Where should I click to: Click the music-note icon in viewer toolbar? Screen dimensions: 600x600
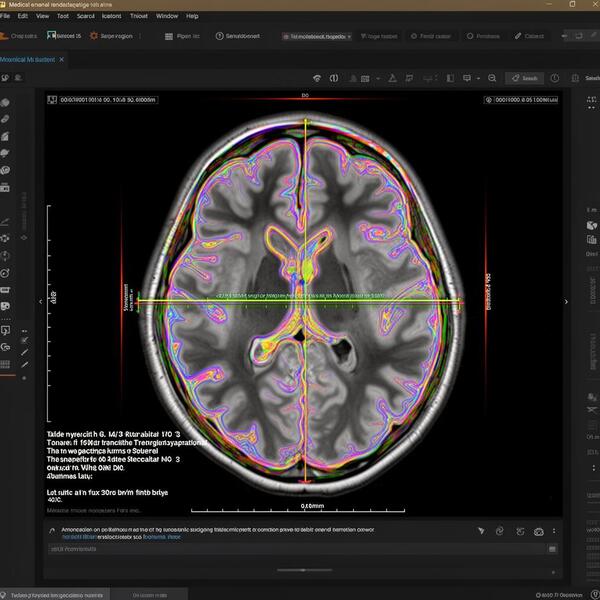[x=409, y=78]
